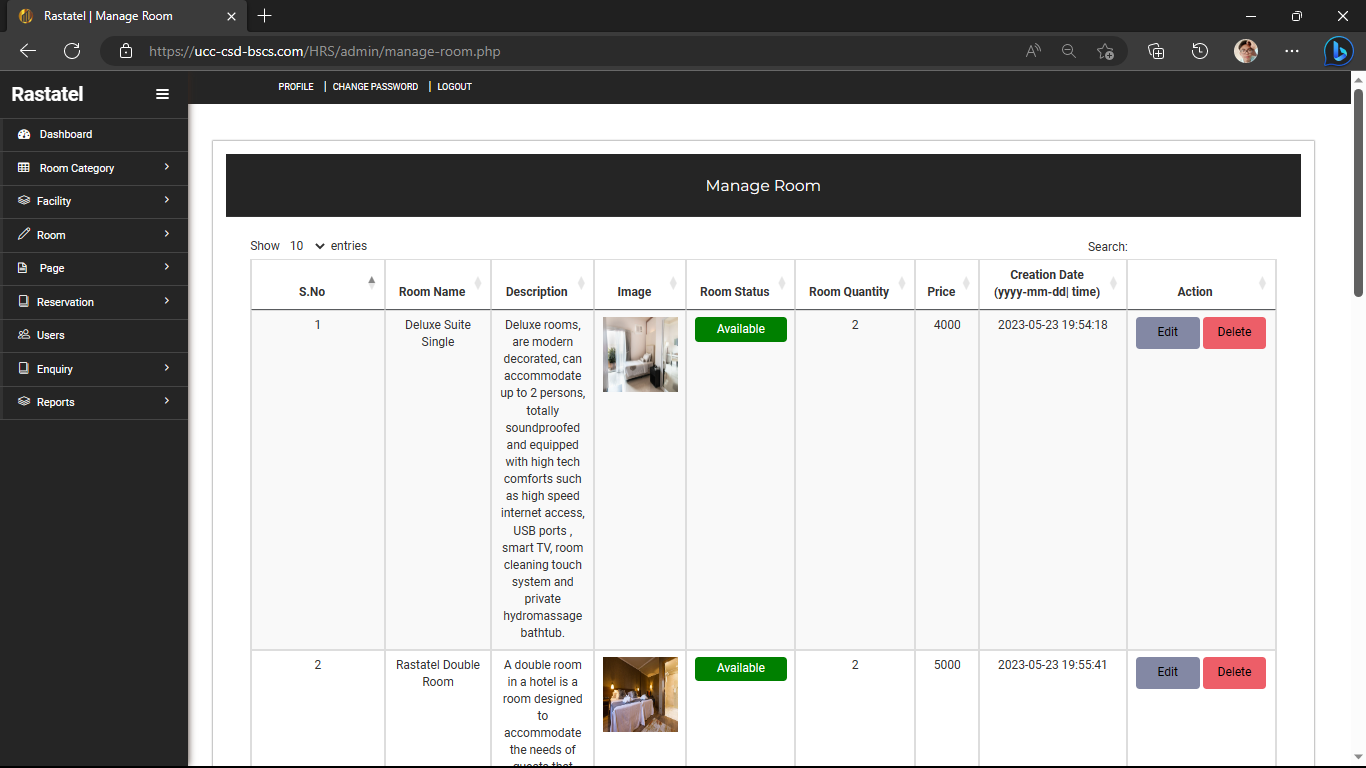
Task: Open the Bing chat icon
Action: click(x=1338, y=51)
